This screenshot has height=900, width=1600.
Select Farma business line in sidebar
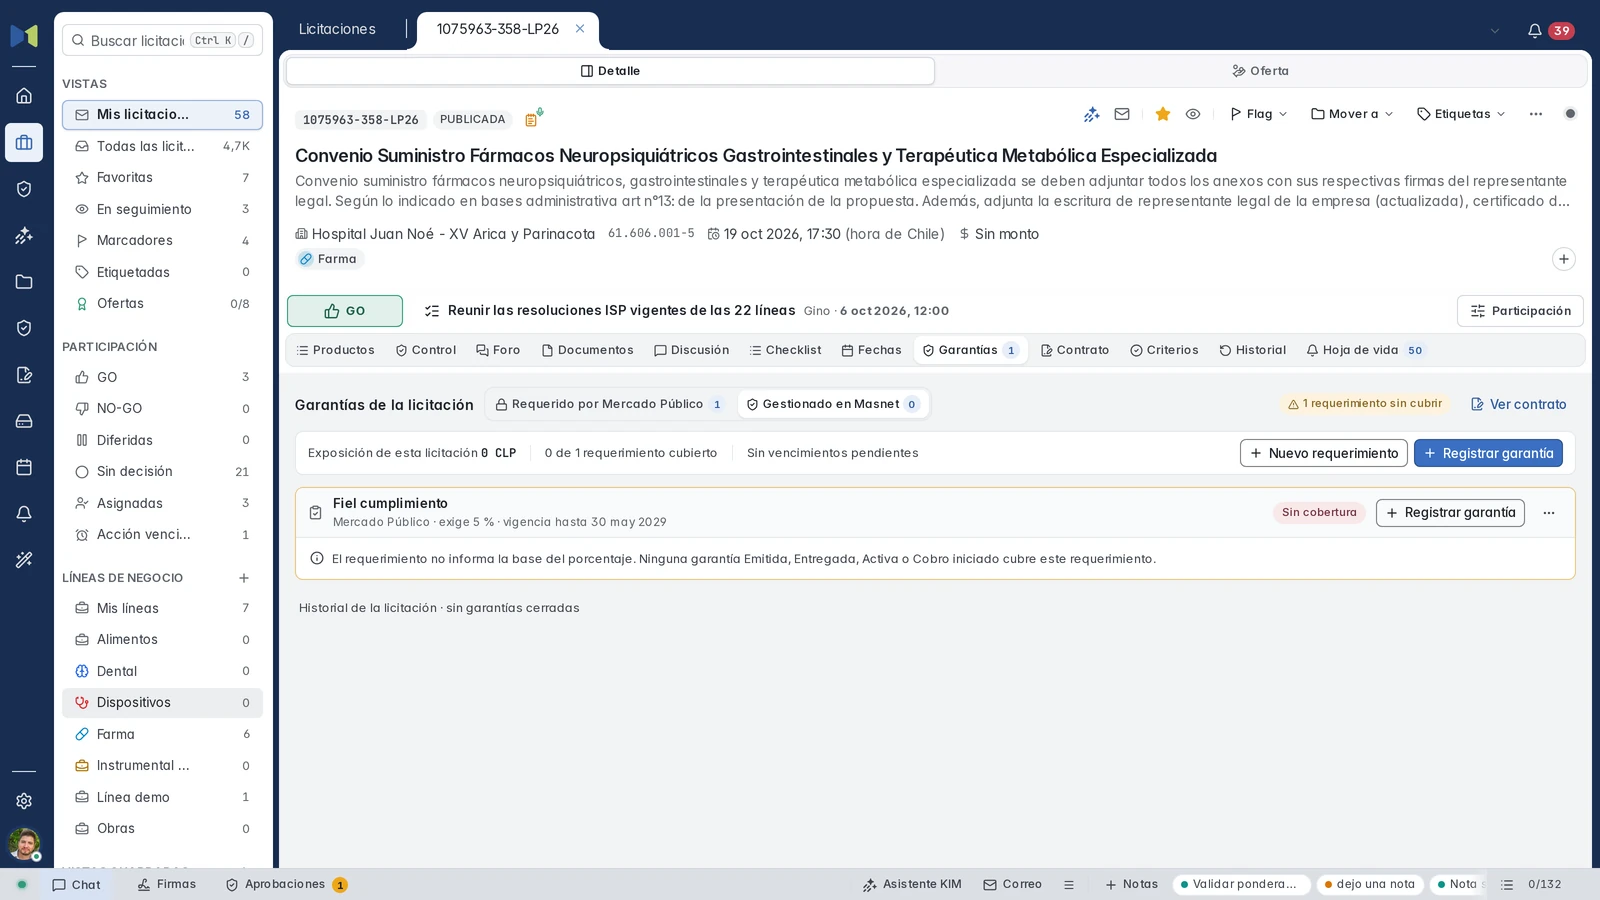pyautogui.click(x=162, y=734)
